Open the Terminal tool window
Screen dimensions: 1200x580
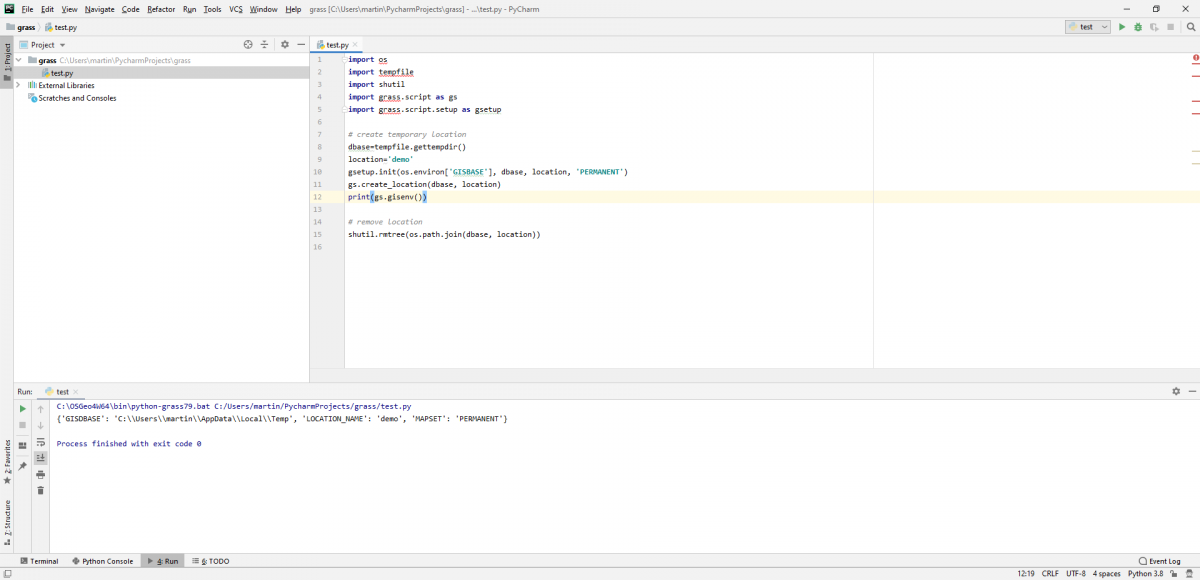(x=39, y=561)
